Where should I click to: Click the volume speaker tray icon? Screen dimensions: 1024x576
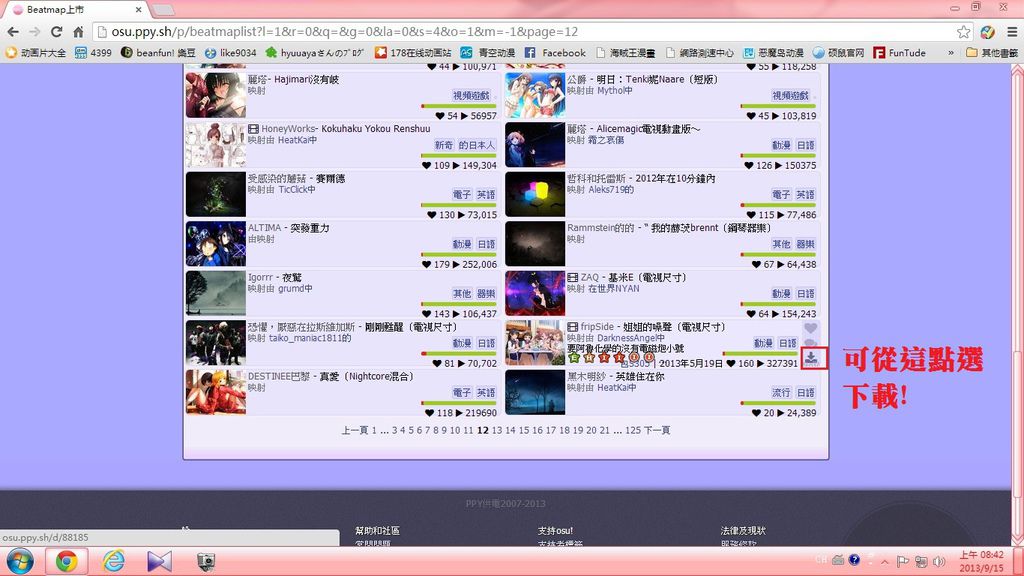tap(939, 561)
